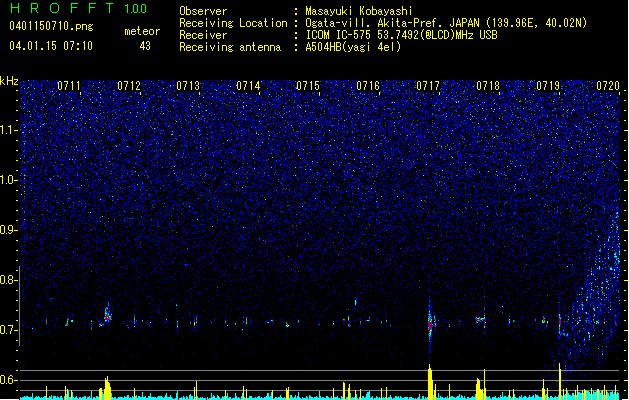The image size is (629, 400).
Task: Click the observer name Masayuki Kobayashi
Action: [x=359, y=11]
